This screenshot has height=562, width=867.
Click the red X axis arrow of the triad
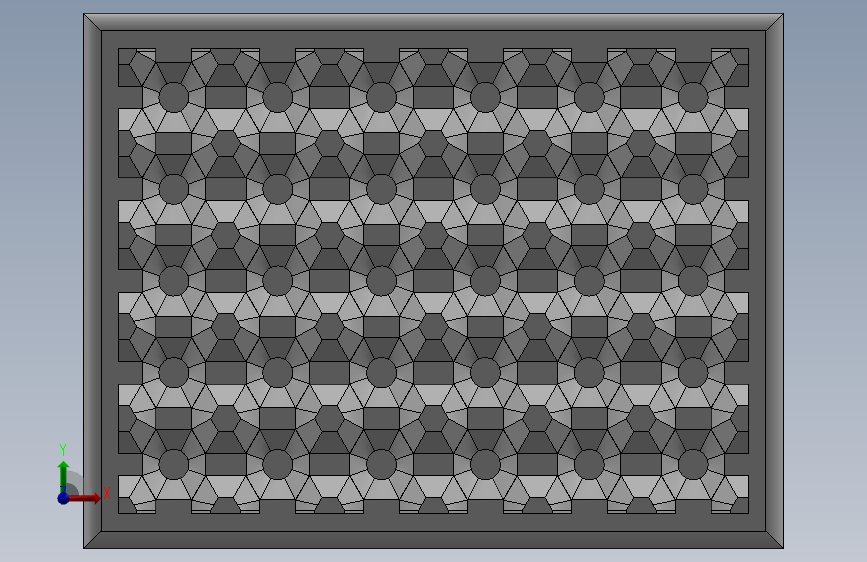[84, 498]
